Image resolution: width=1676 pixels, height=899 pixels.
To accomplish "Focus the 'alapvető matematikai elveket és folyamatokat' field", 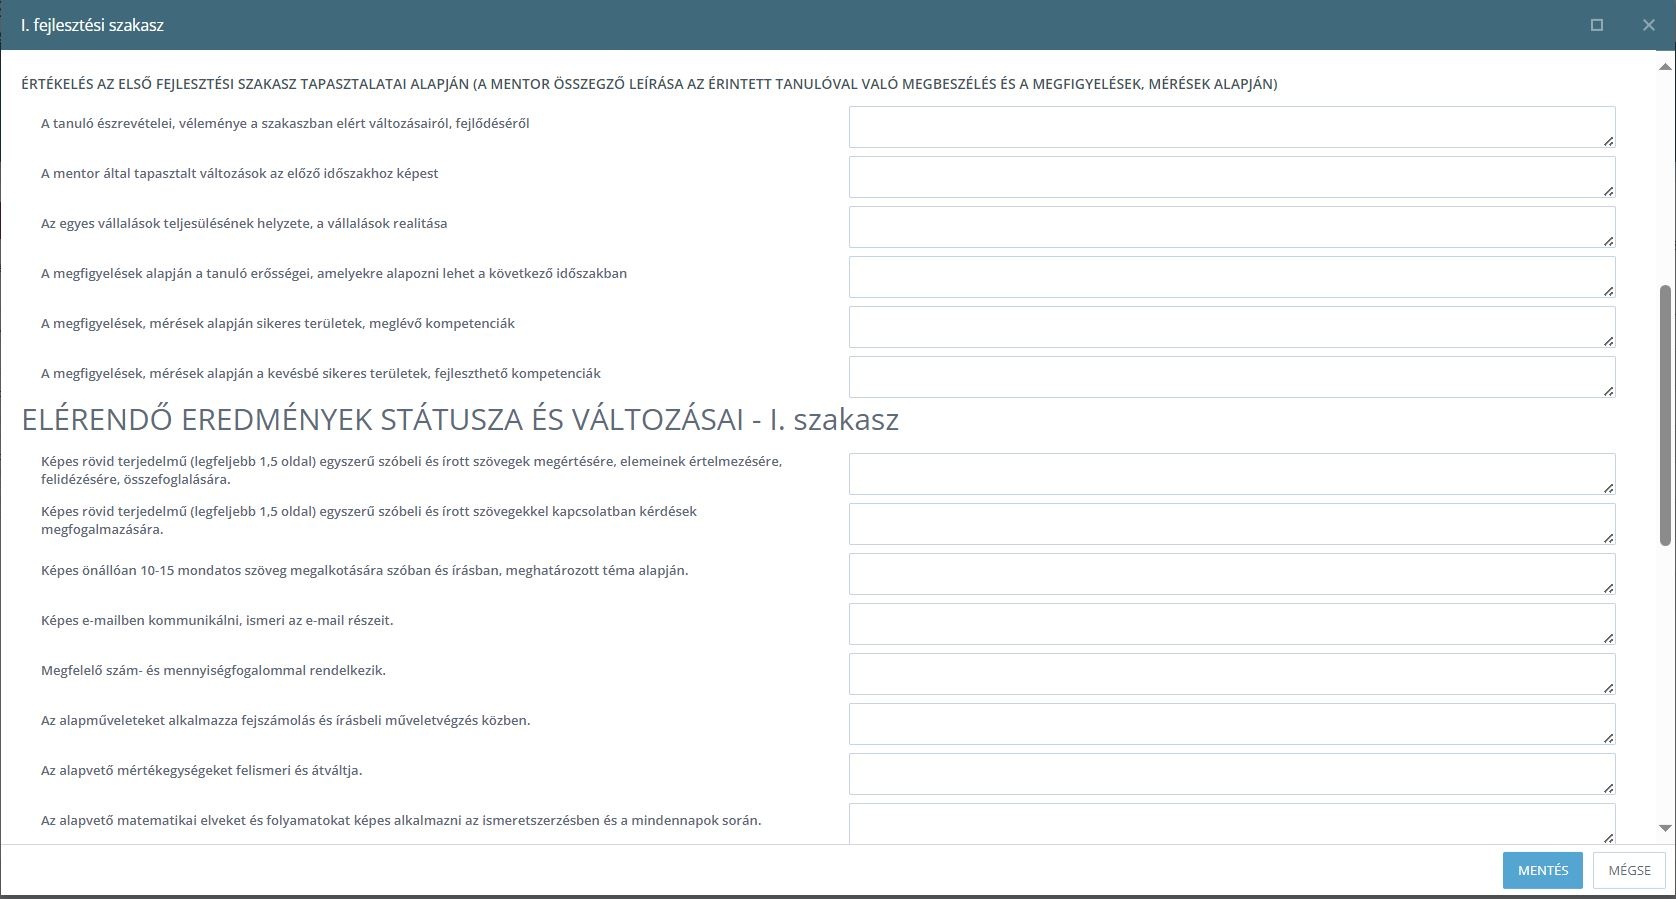I will pos(1232,824).
